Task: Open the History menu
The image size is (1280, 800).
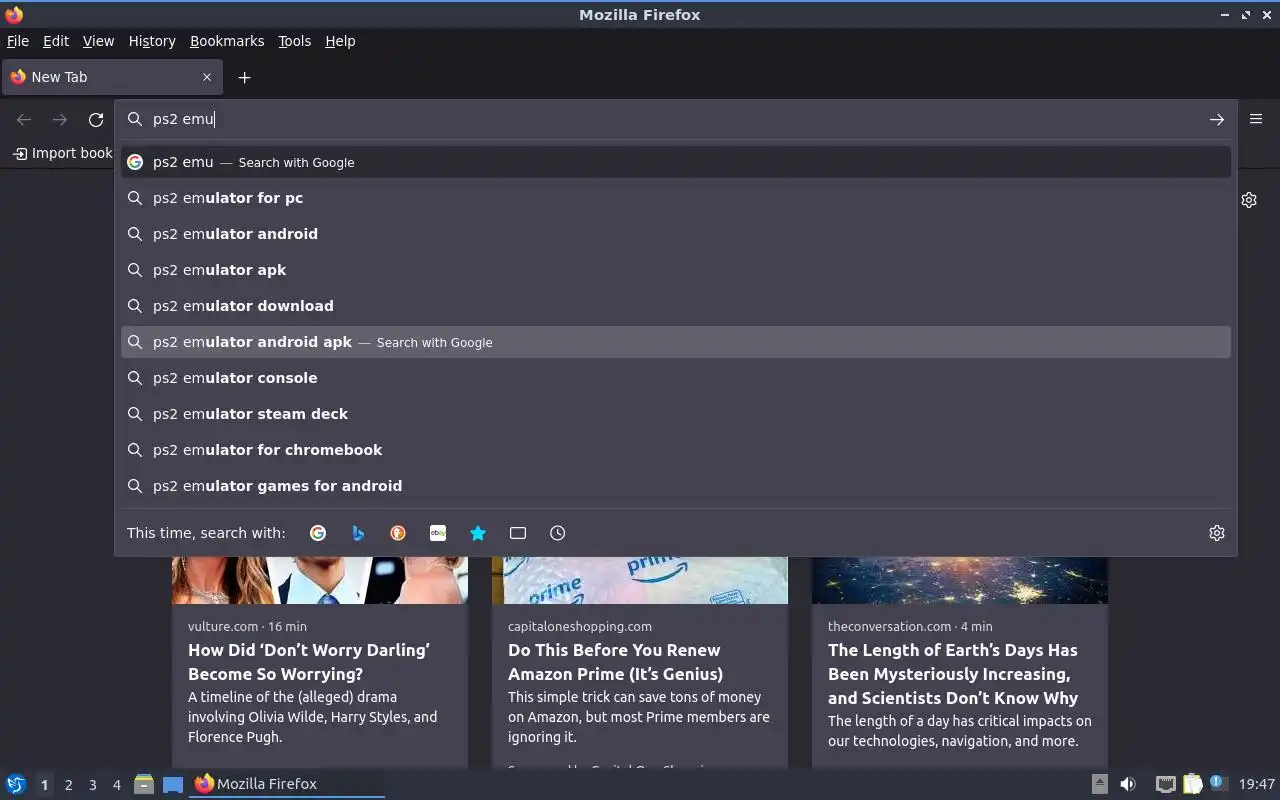Action: pos(152,41)
